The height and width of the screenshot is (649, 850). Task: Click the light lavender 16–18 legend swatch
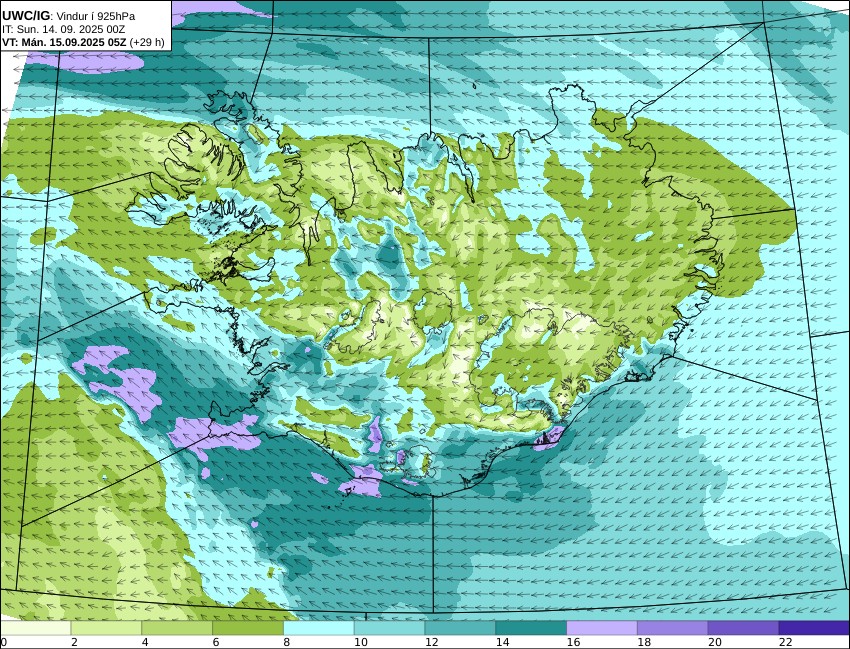point(602,628)
